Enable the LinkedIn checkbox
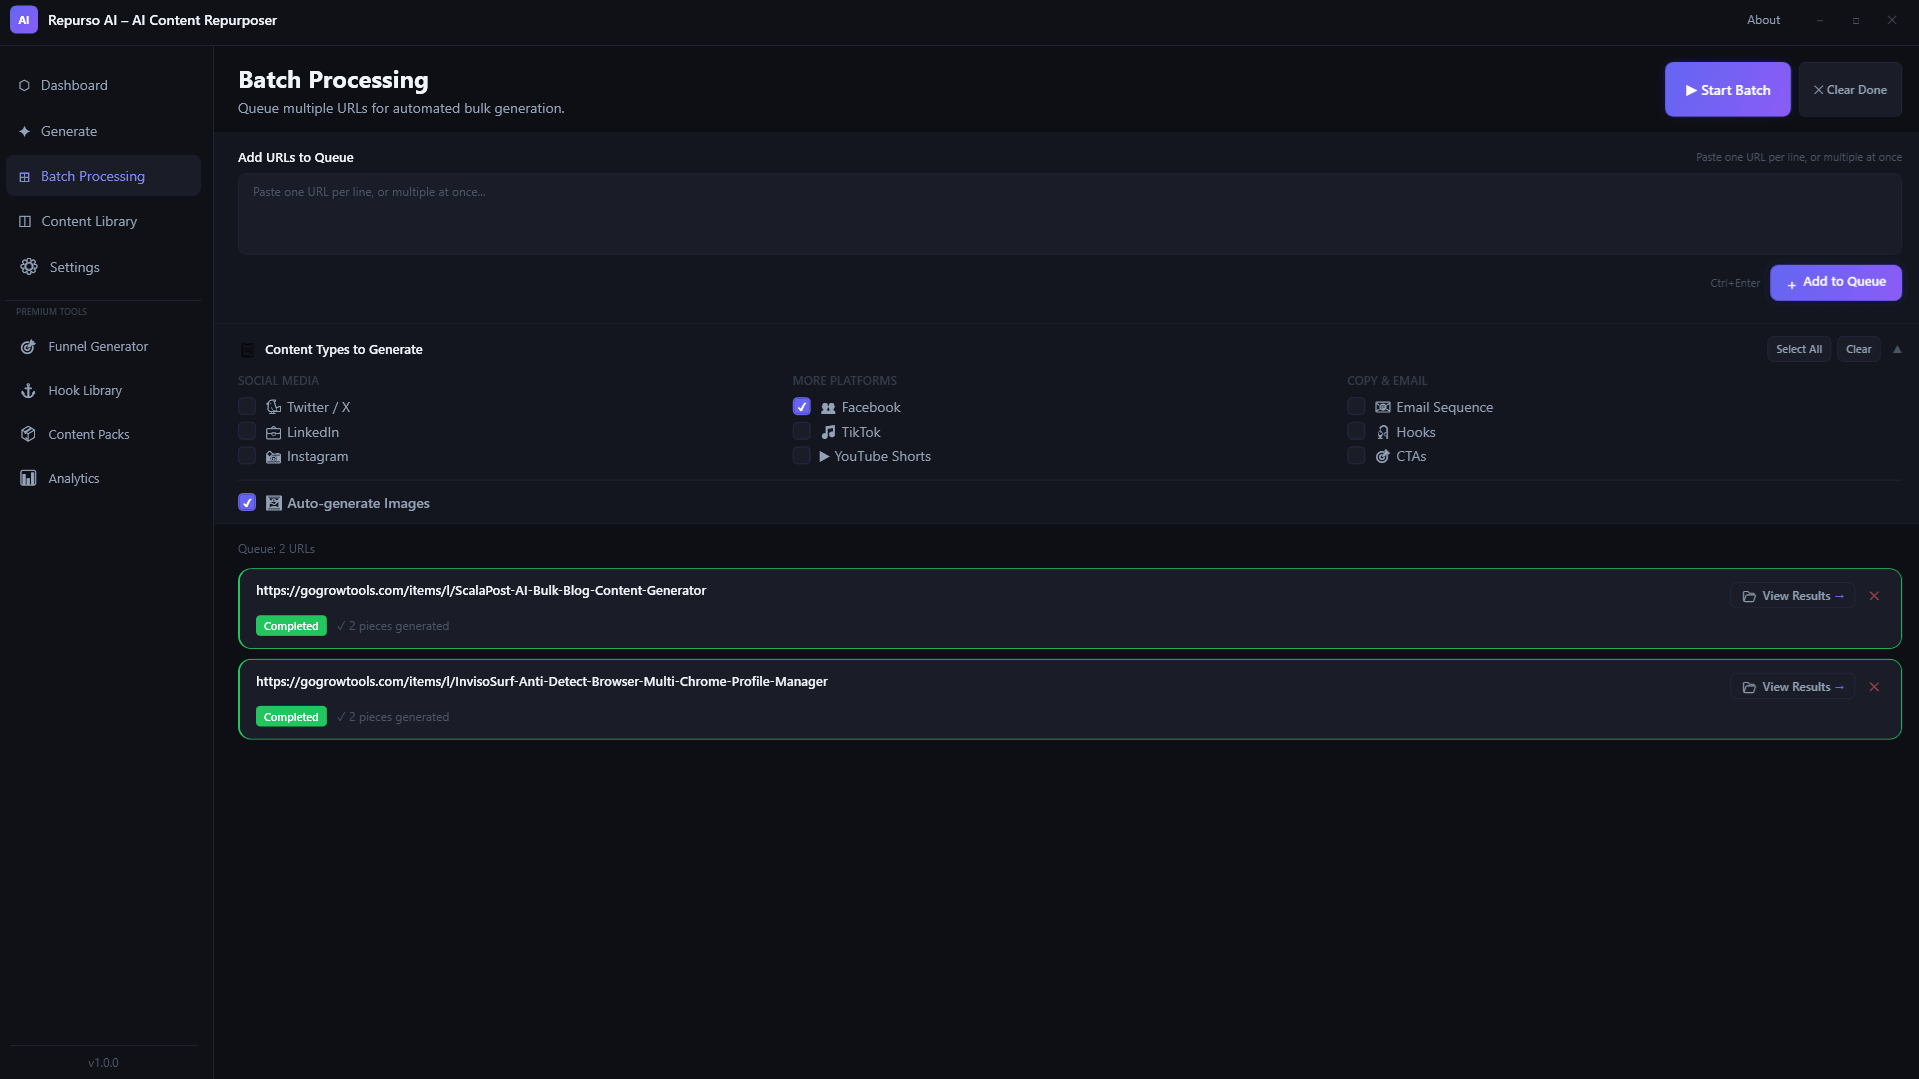This screenshot has height=1079, width=1919. [x=247, y=432]
